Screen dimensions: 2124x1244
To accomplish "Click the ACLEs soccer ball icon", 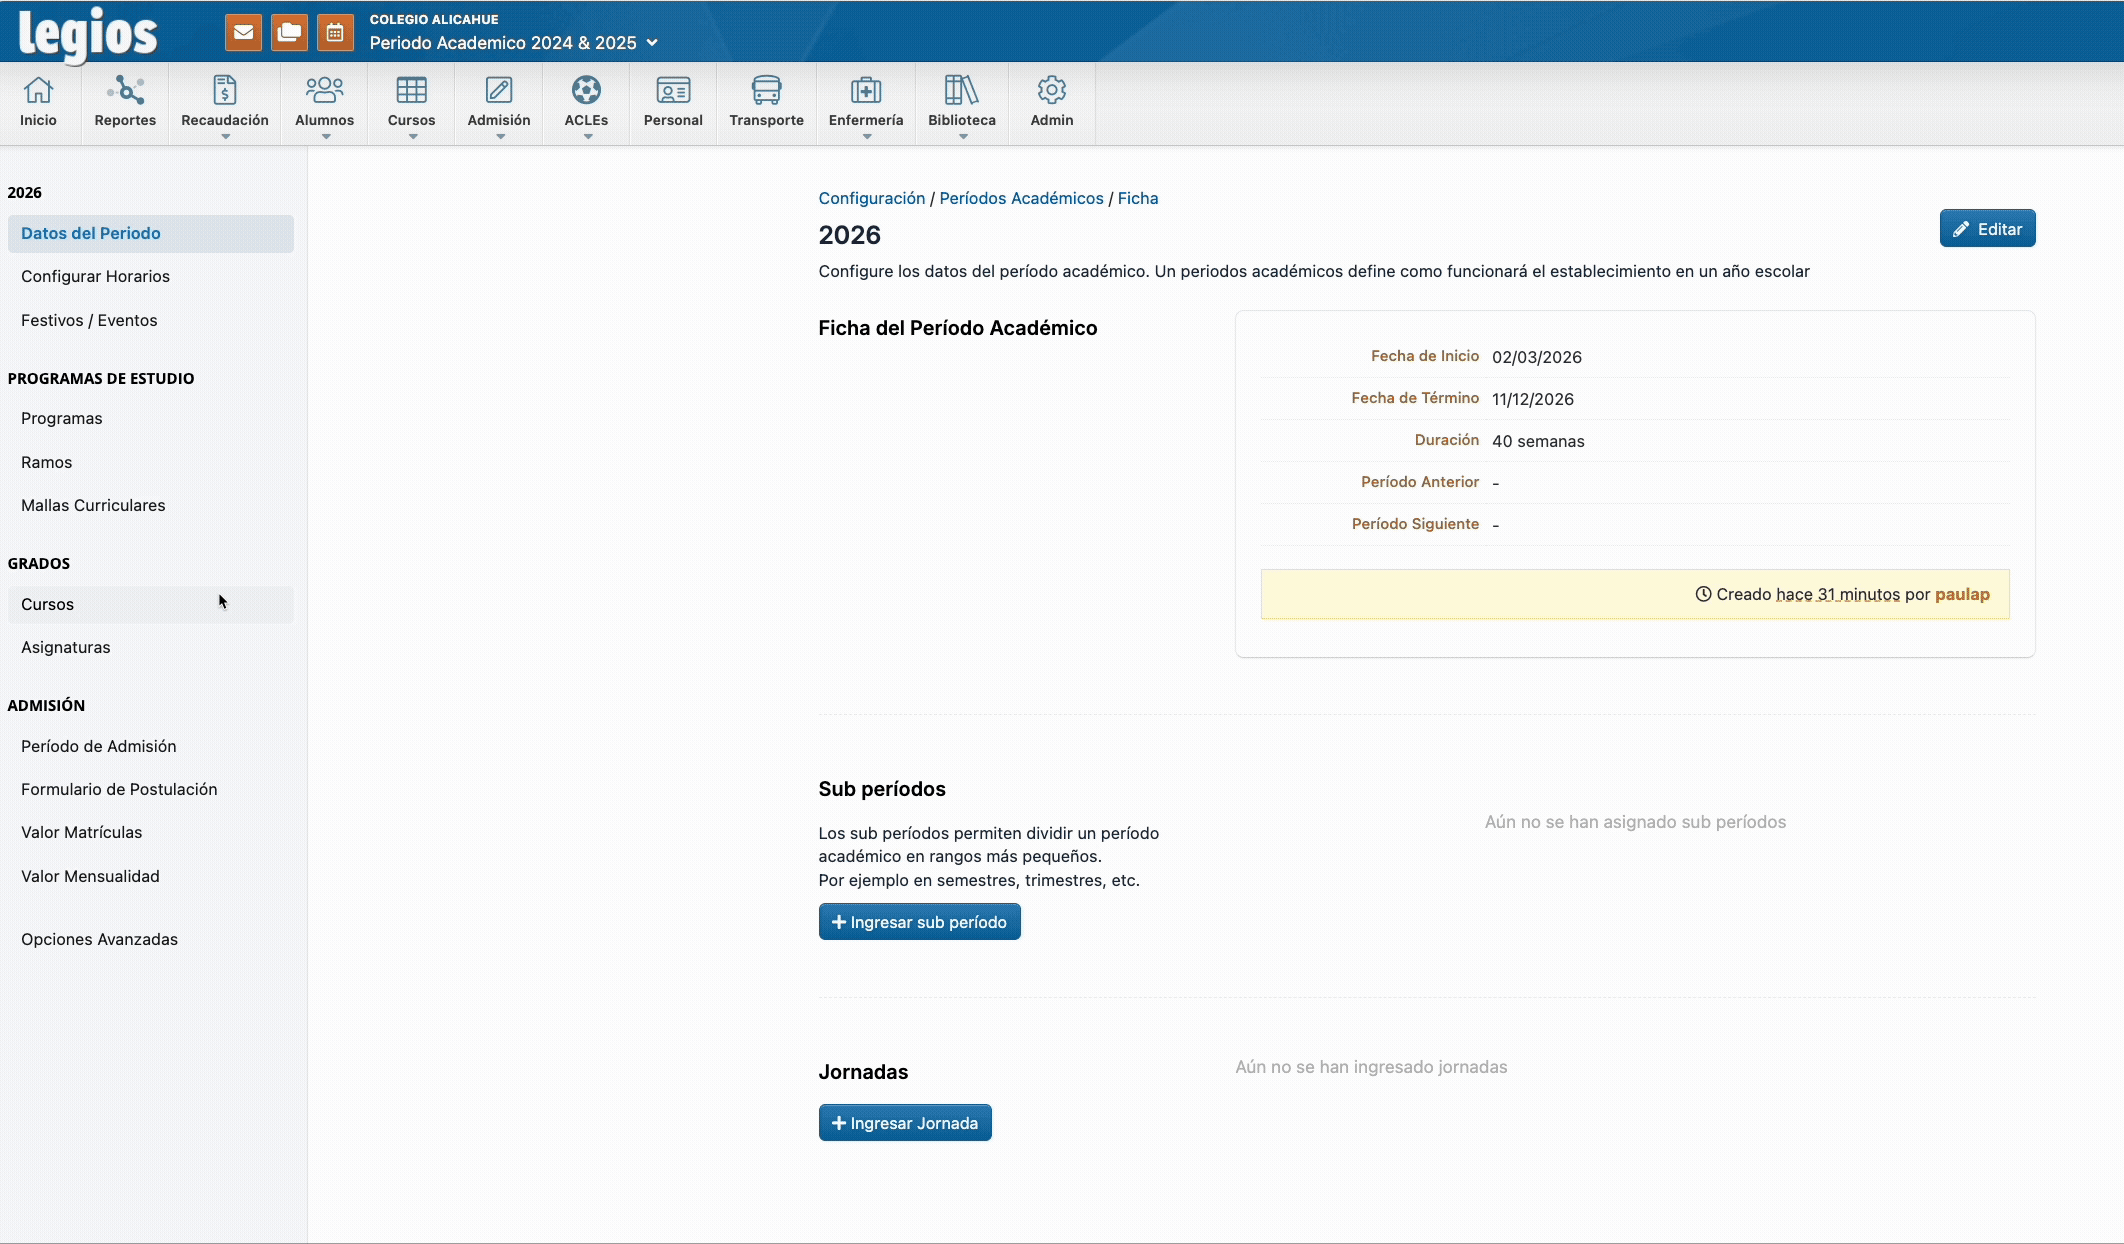I will (586, 91).
